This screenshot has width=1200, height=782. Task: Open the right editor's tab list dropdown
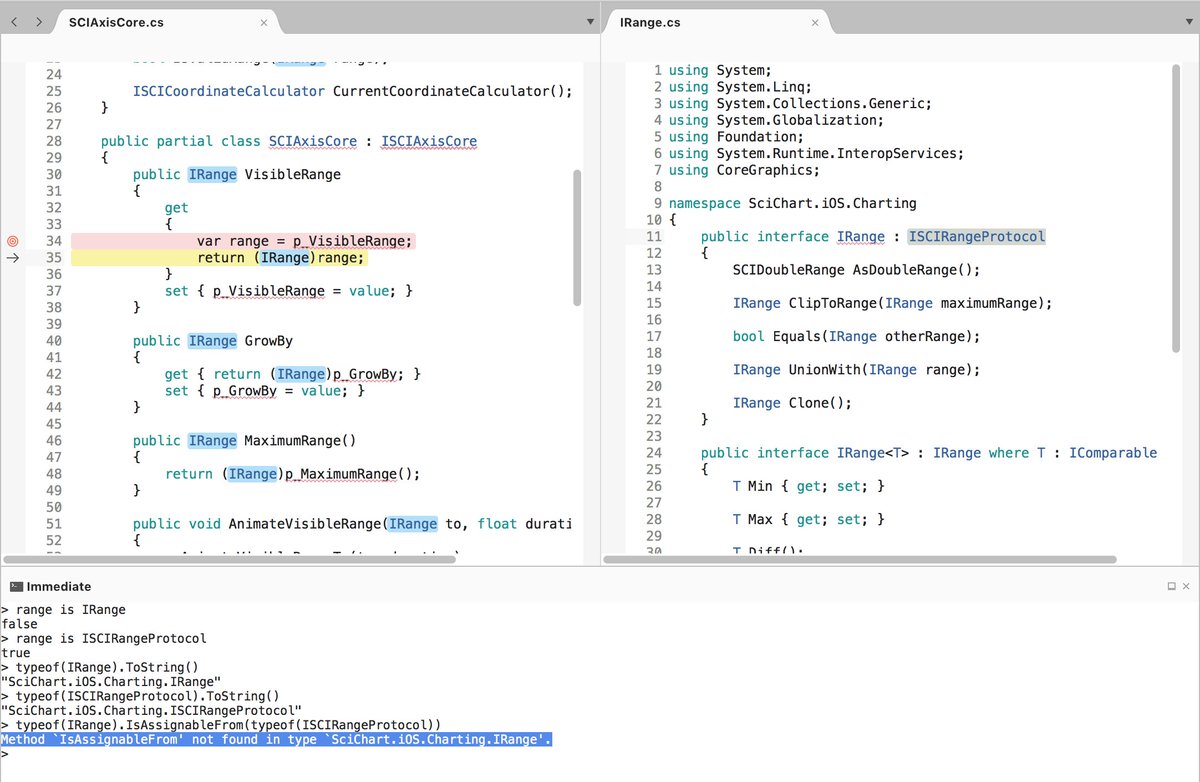(x=1188, y=19)
